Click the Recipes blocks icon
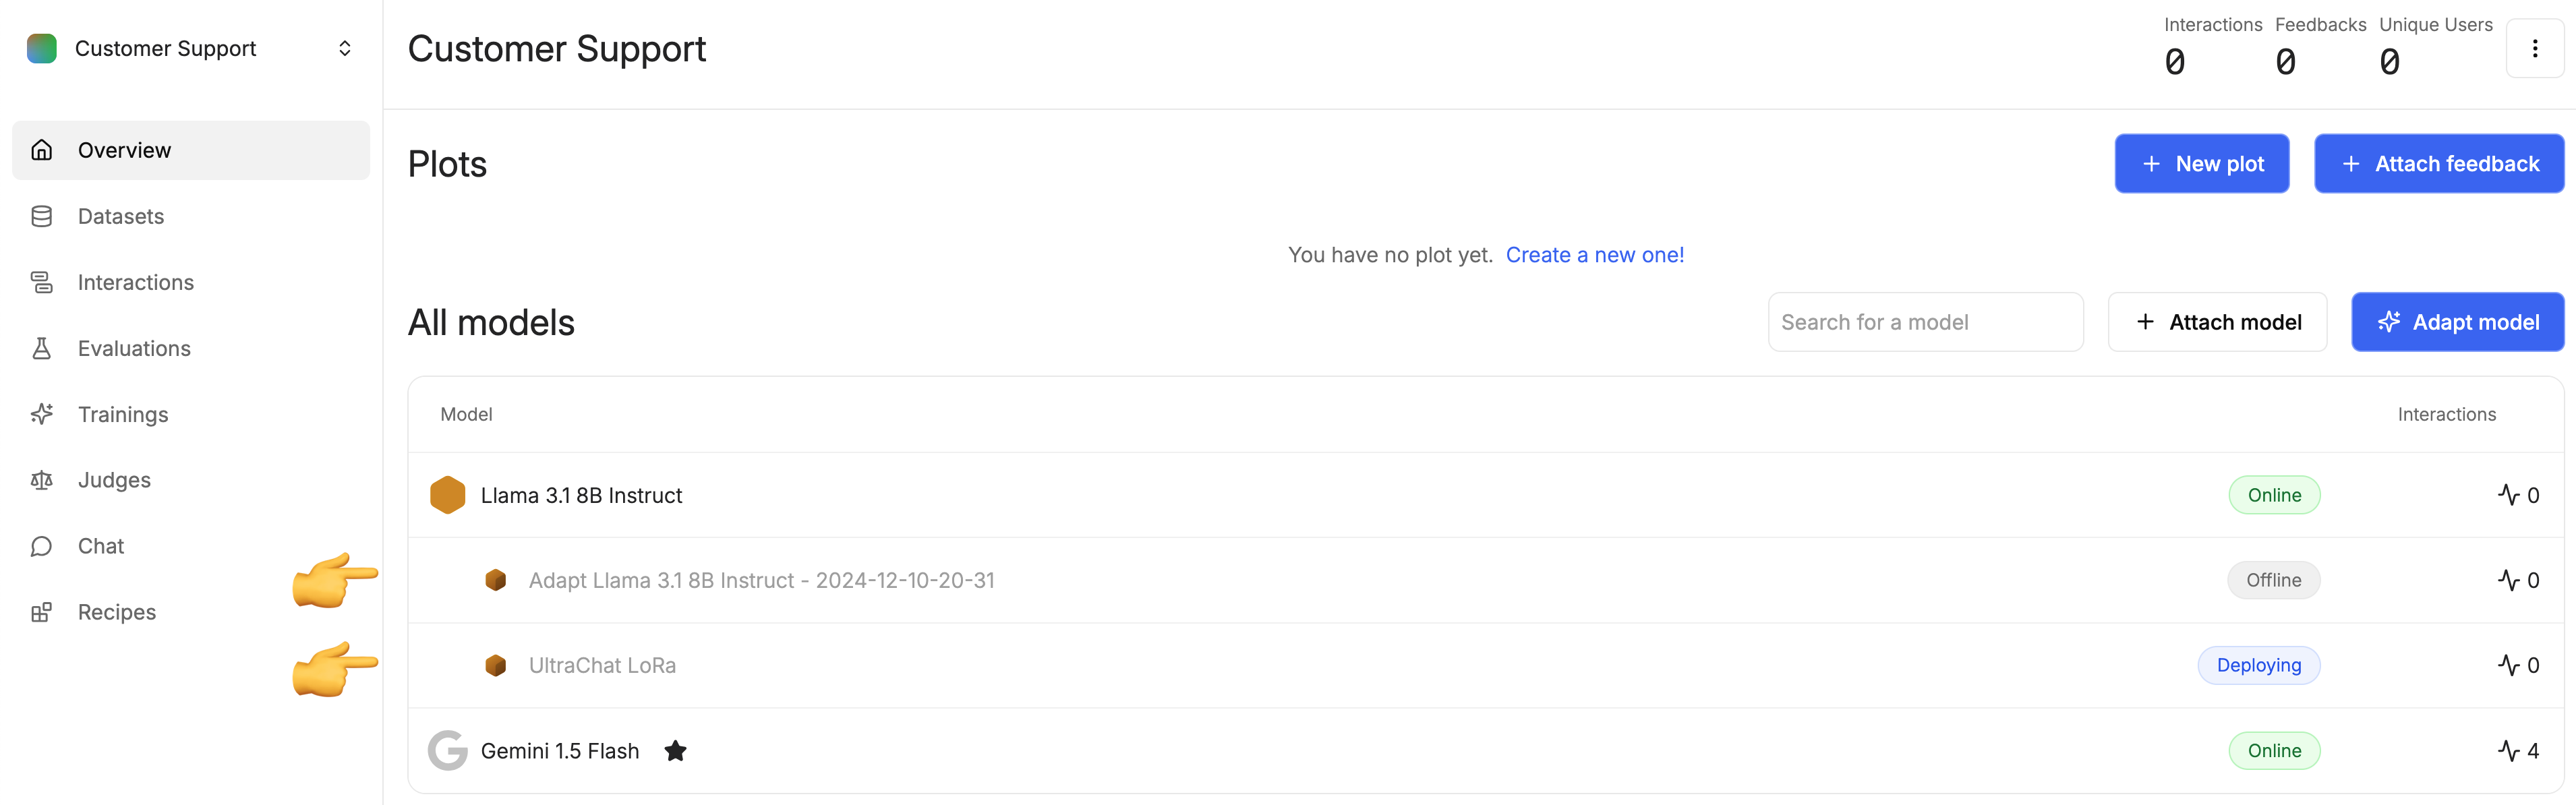This screenshot has width=2576, height=805. pos(41,612)
